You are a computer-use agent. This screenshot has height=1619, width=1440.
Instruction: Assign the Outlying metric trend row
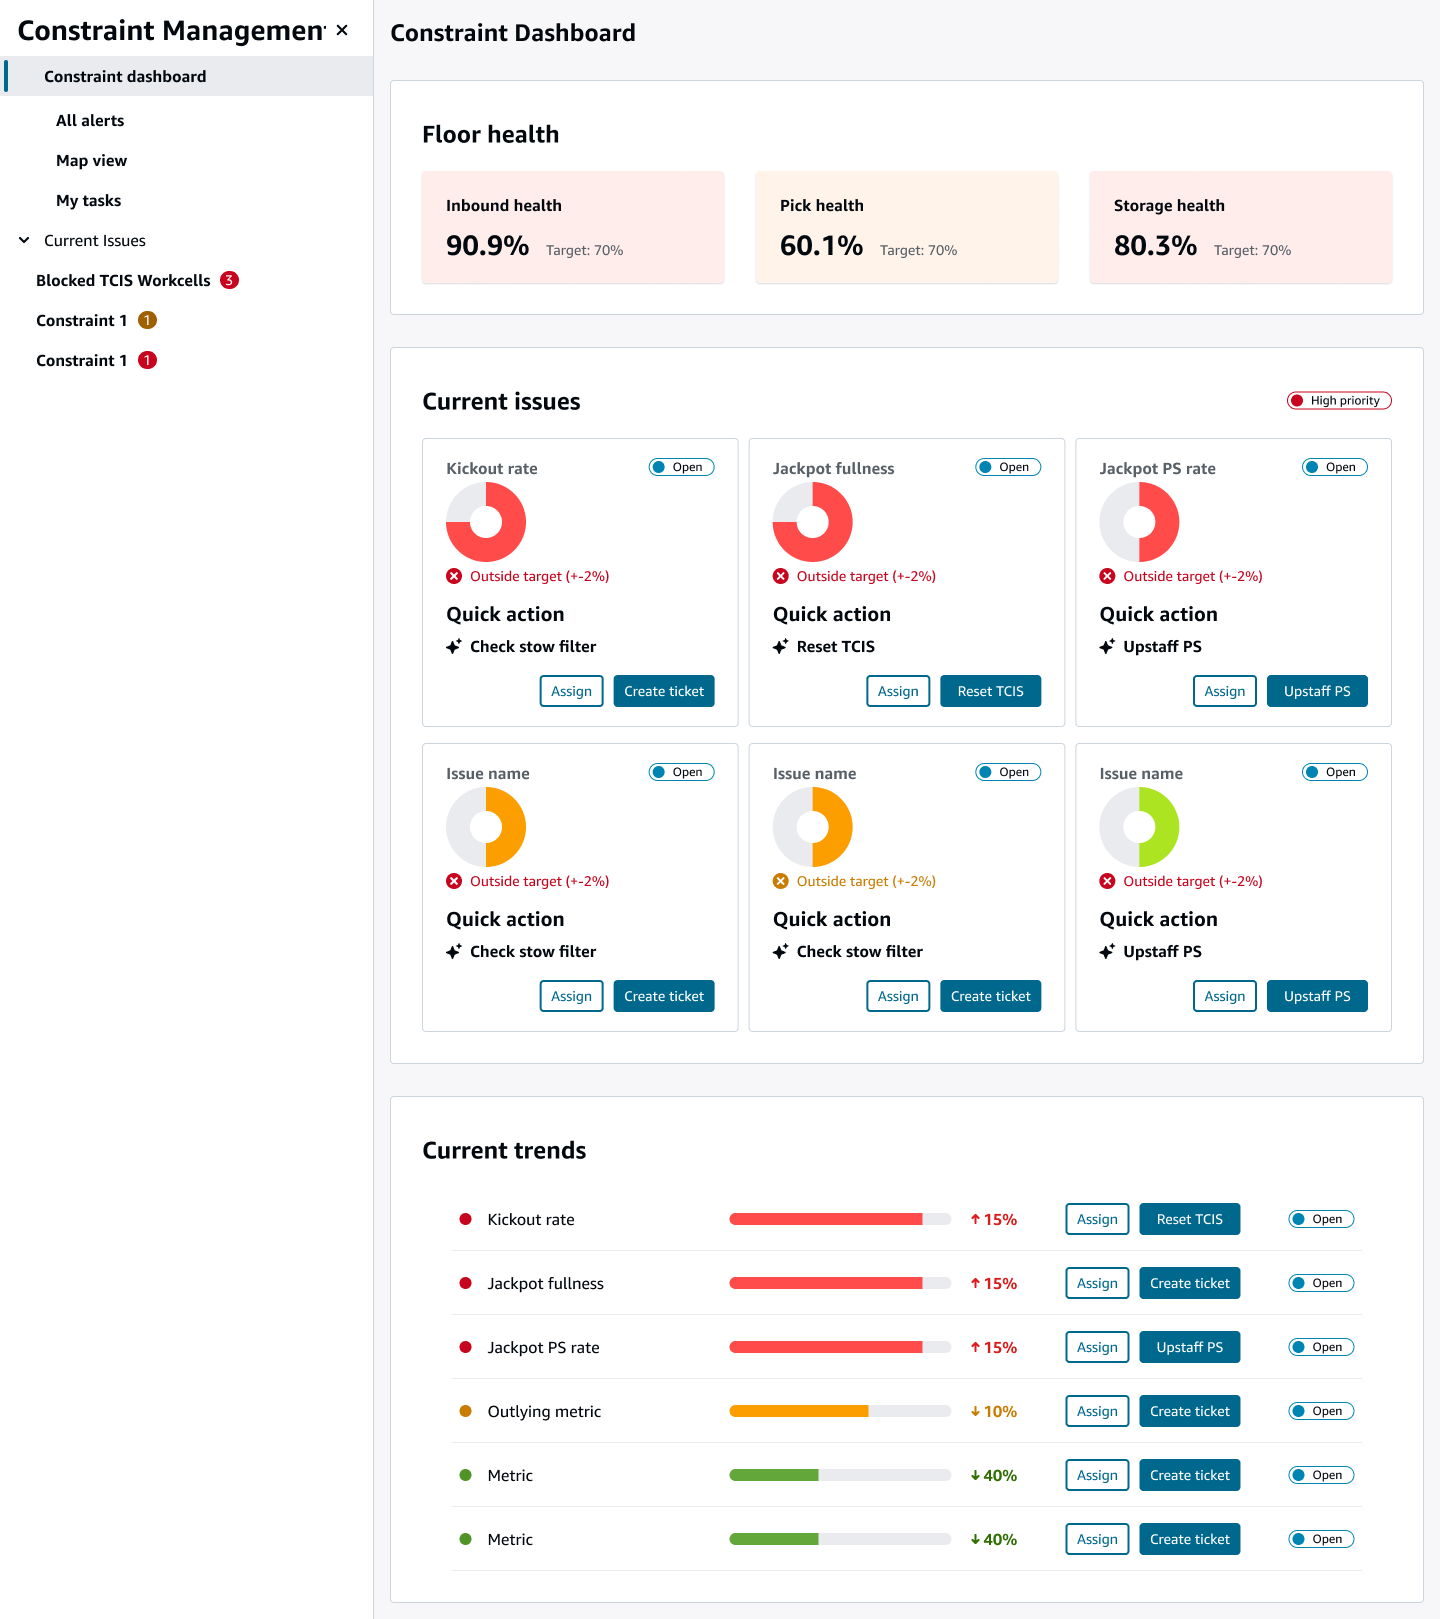point(1097,1411)
